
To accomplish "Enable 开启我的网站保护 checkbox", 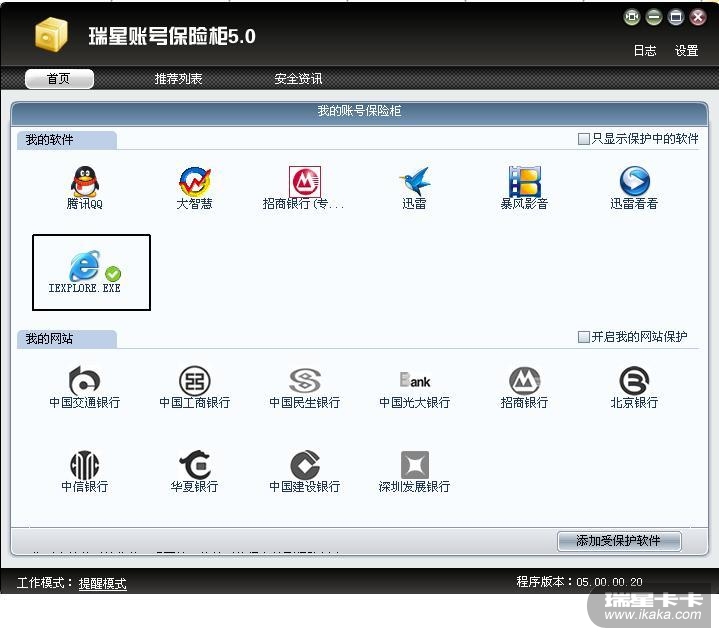I will coord(583,337).
